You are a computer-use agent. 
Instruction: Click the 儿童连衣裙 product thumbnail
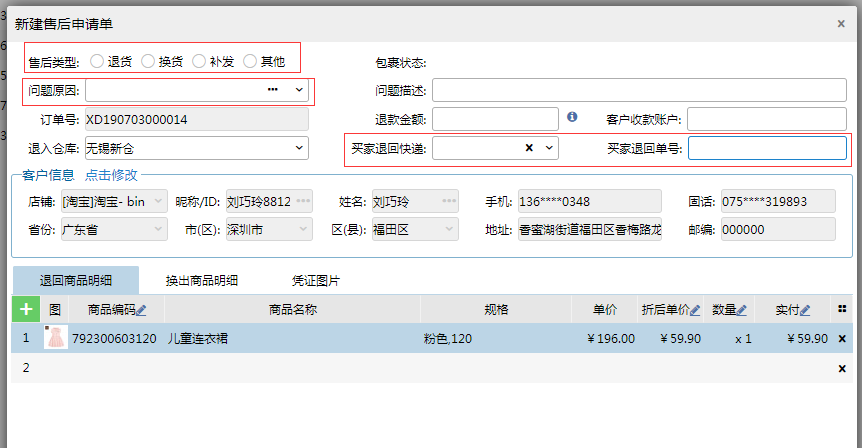56,338
